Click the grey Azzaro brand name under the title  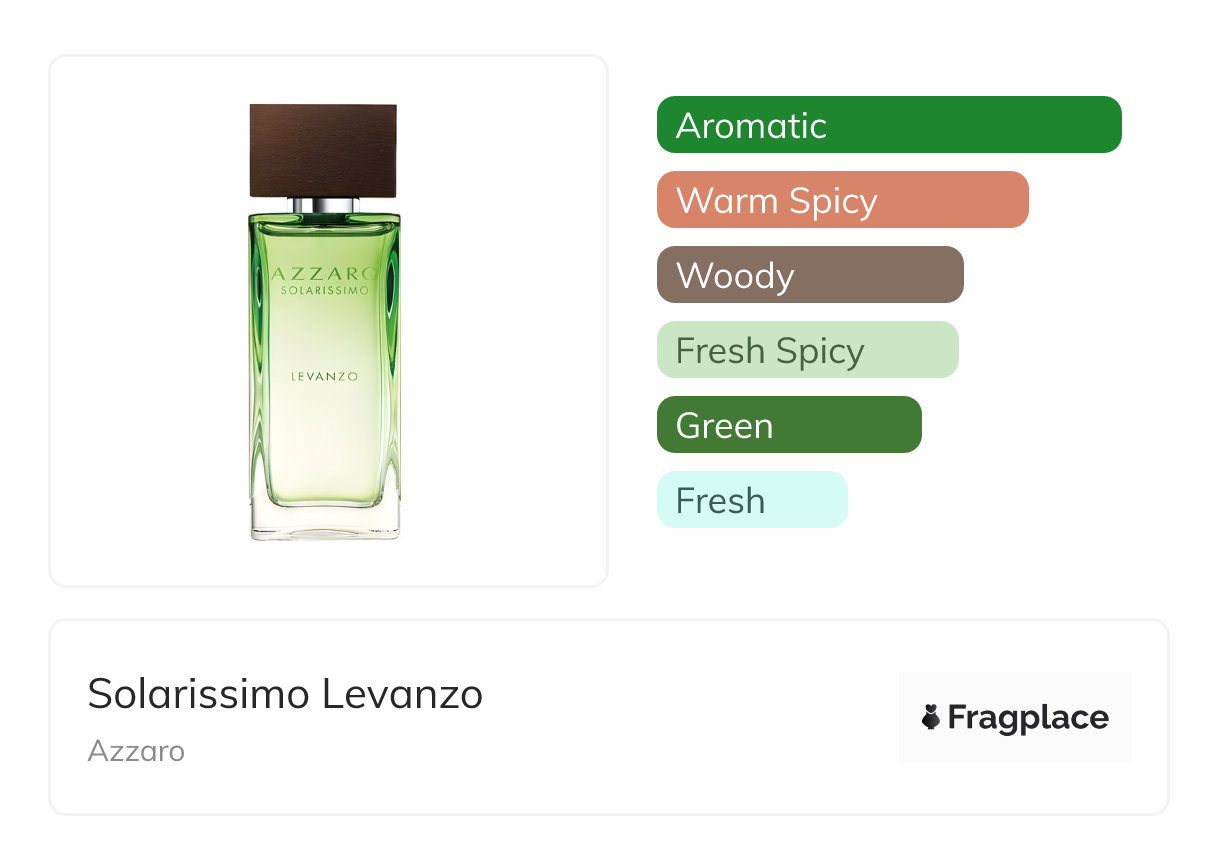tap(136, 750)
